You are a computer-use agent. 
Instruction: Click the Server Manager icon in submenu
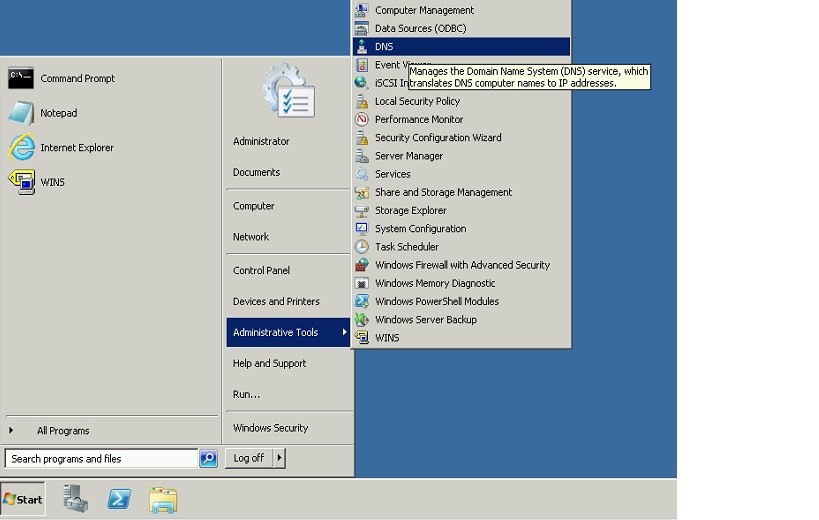[x=361, y=156]
